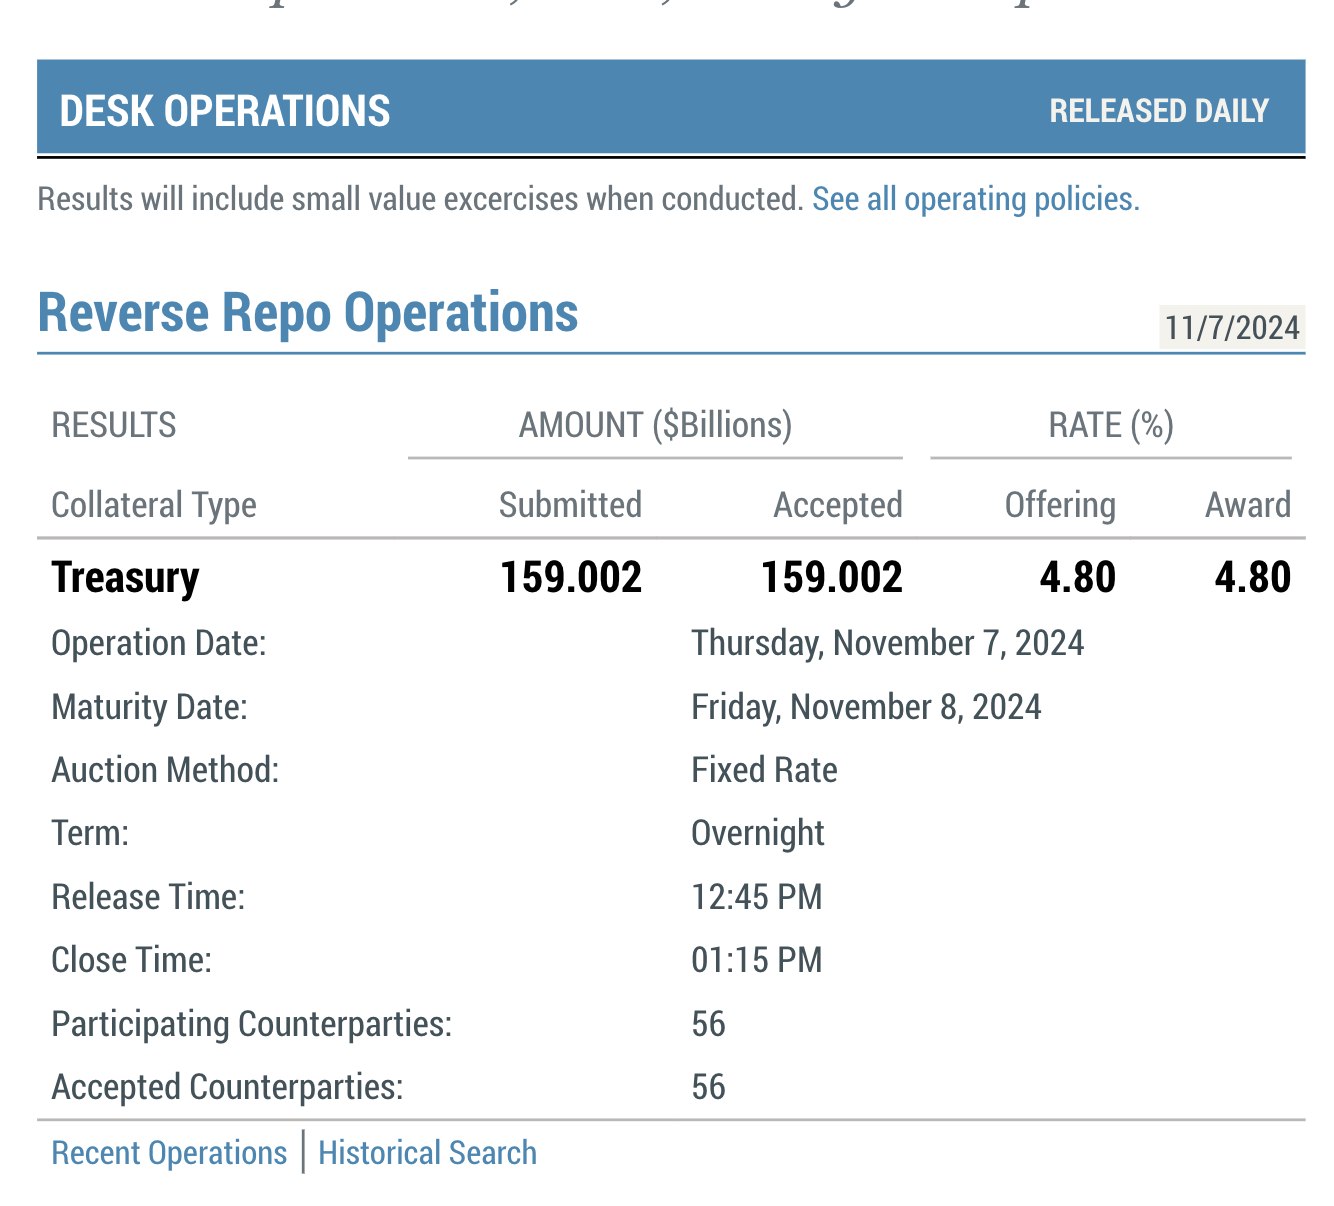Click the 11/7/2024 date badge
The height and width of the screenshot is (1206, 1334).
tap(1231, 328)
